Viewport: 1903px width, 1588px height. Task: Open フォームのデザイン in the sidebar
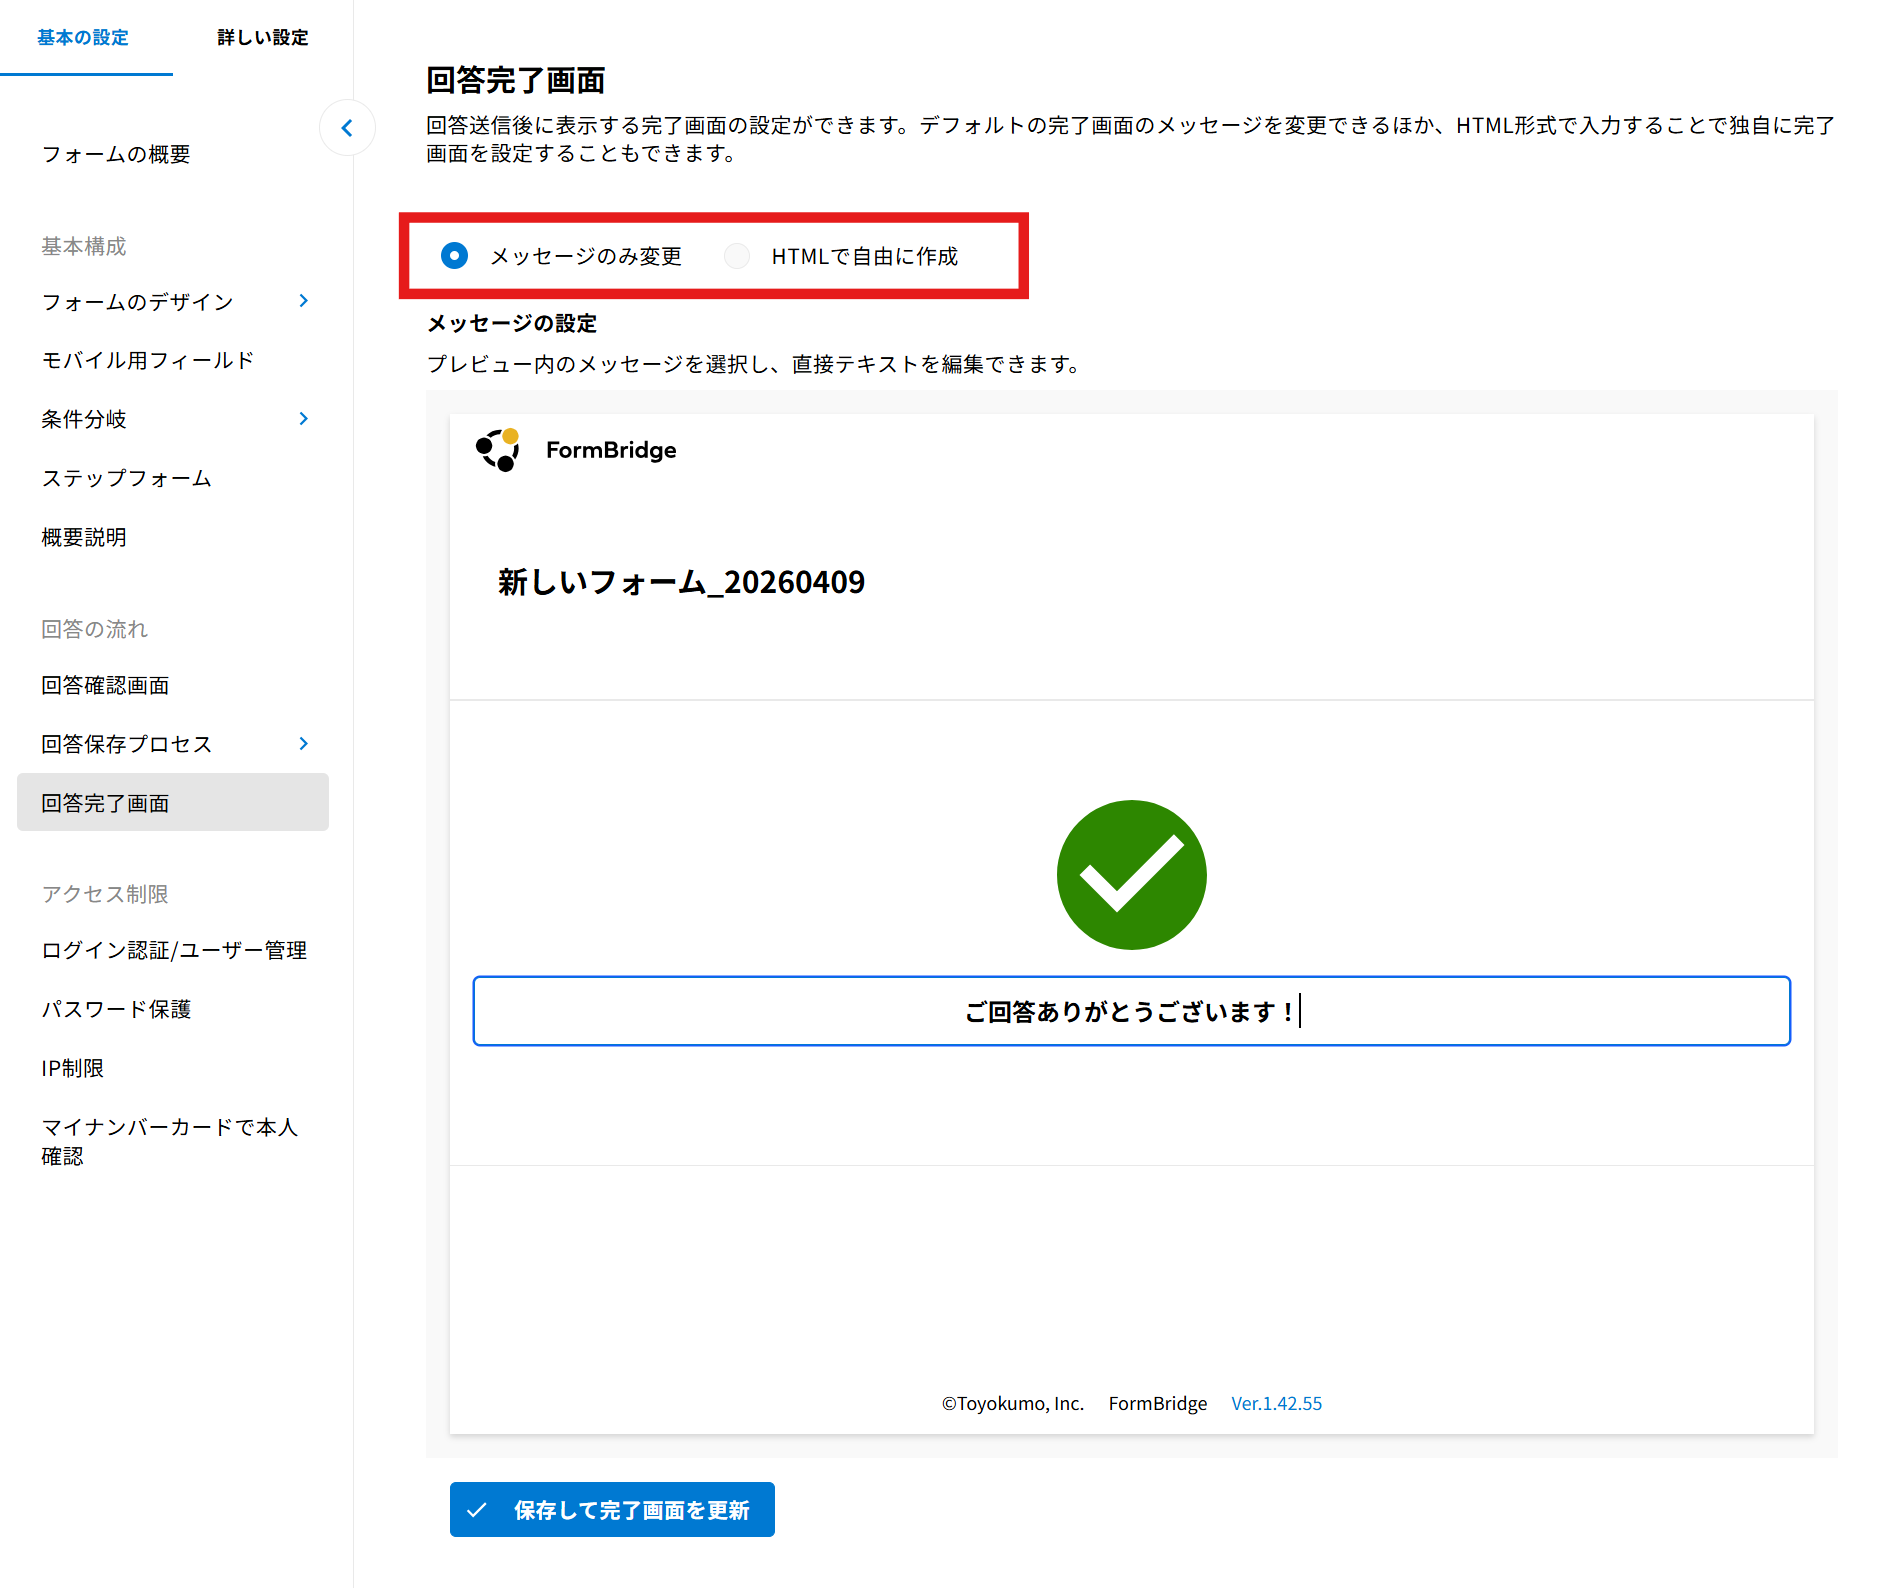[x=138, y=301]
